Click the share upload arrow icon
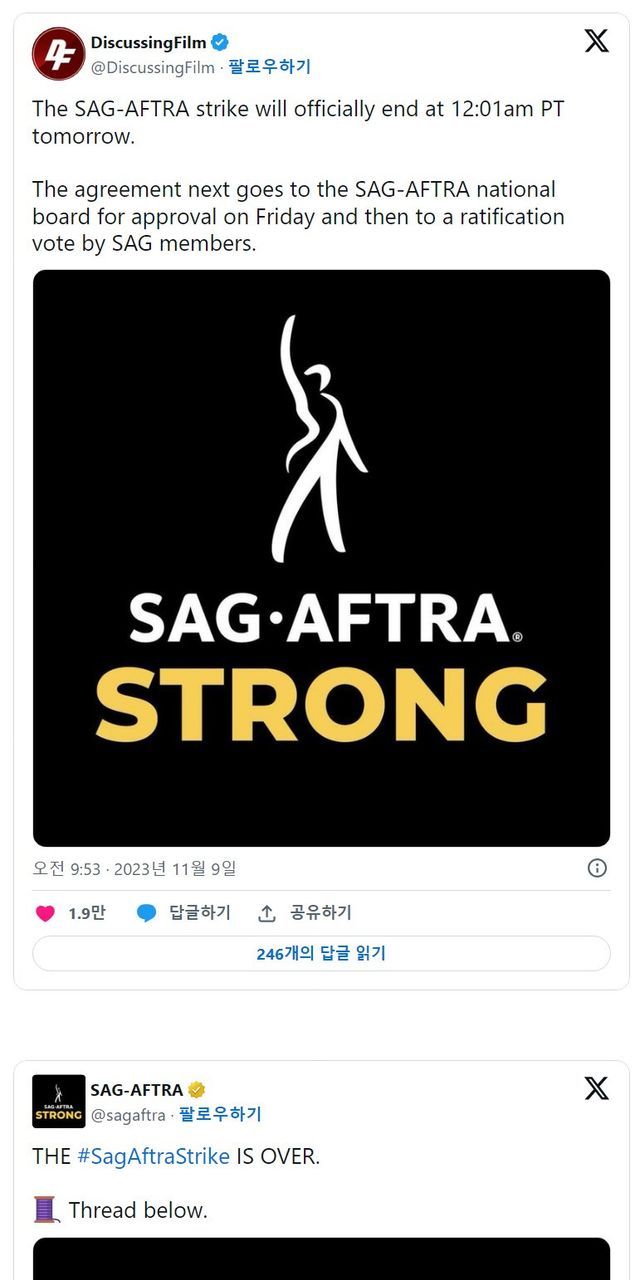 pyautogui.click(x=267, y=913)
